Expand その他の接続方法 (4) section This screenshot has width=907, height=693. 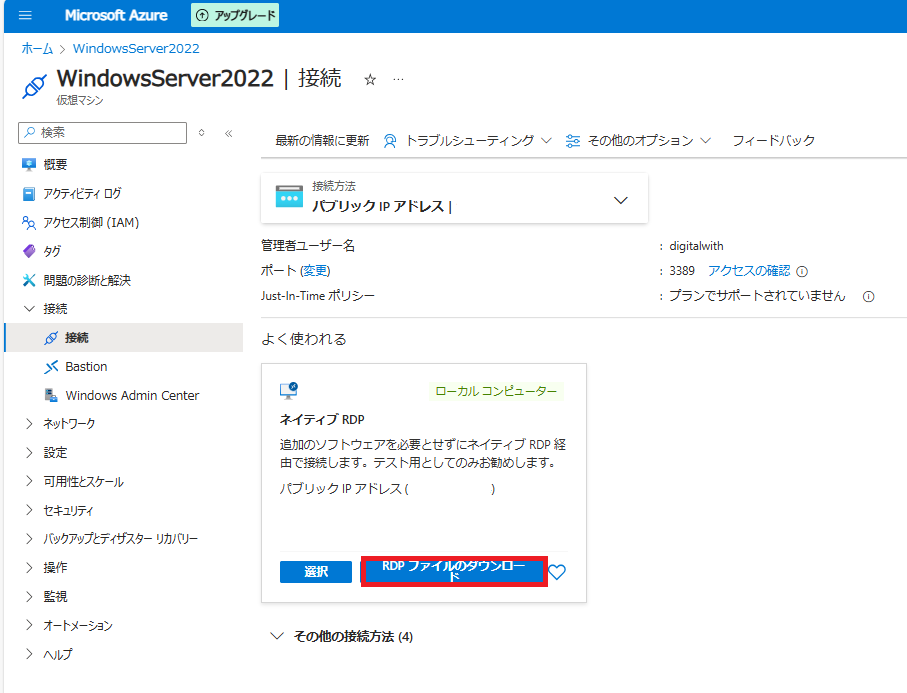click(x=342, y=636)
